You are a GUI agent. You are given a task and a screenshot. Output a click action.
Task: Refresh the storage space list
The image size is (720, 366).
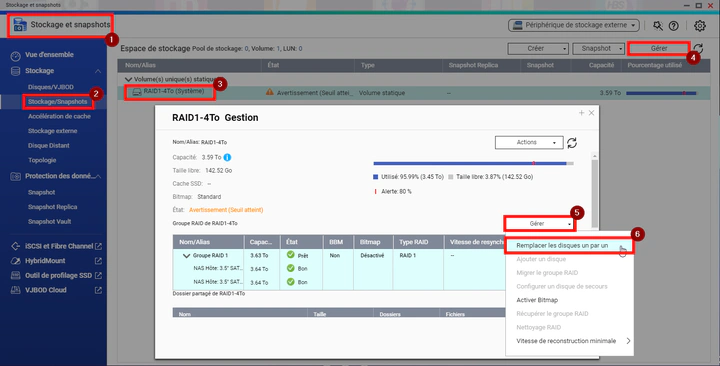coord(698,48)
